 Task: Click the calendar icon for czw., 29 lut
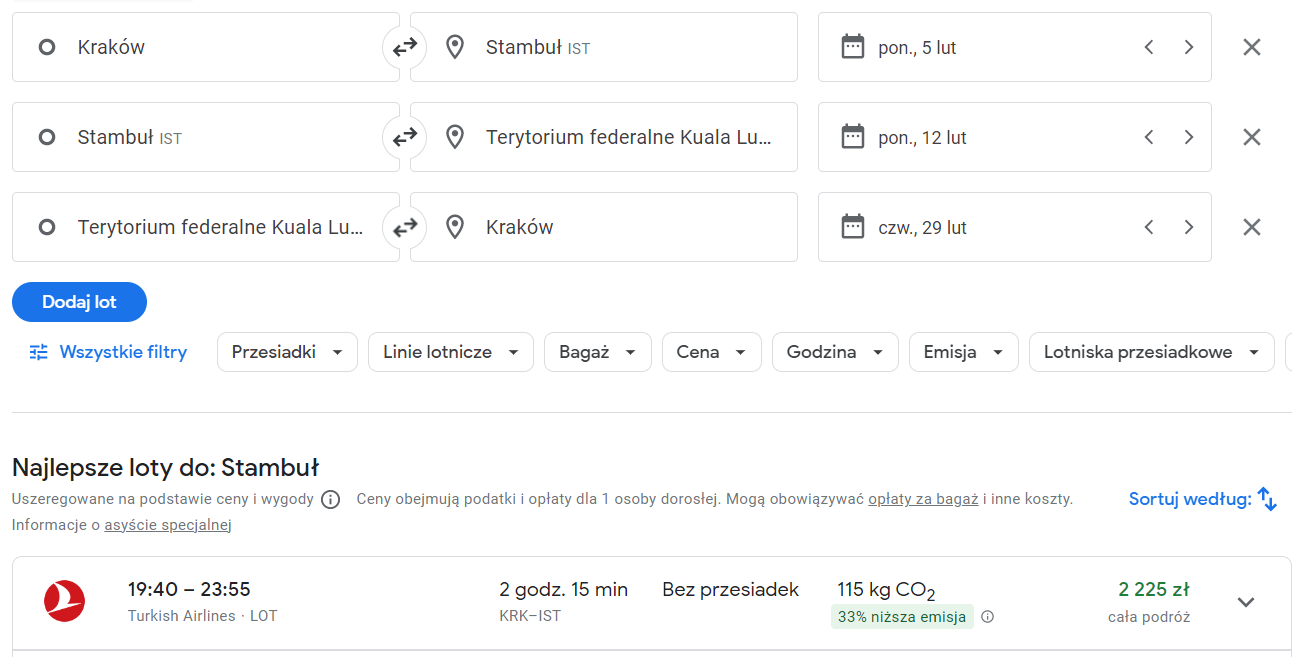pyautogui.click(x=852, y=227)
